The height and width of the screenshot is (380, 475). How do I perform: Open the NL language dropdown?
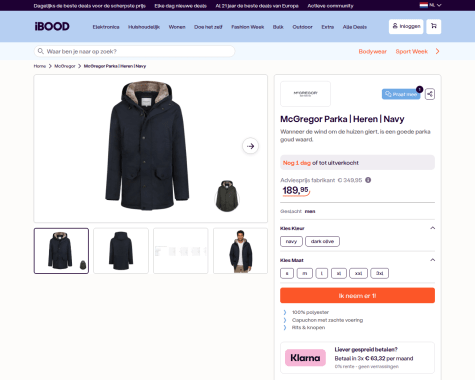[x=430, y=5]
